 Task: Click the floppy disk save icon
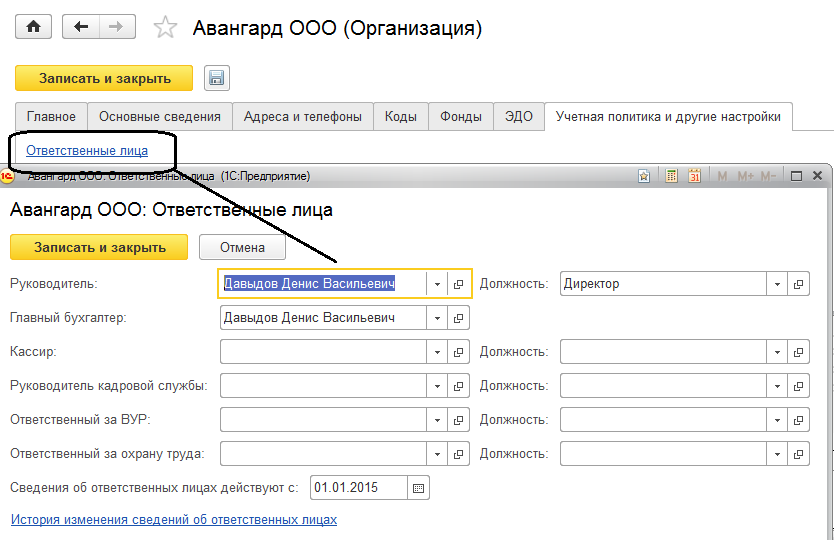click(x=217, y=78)
